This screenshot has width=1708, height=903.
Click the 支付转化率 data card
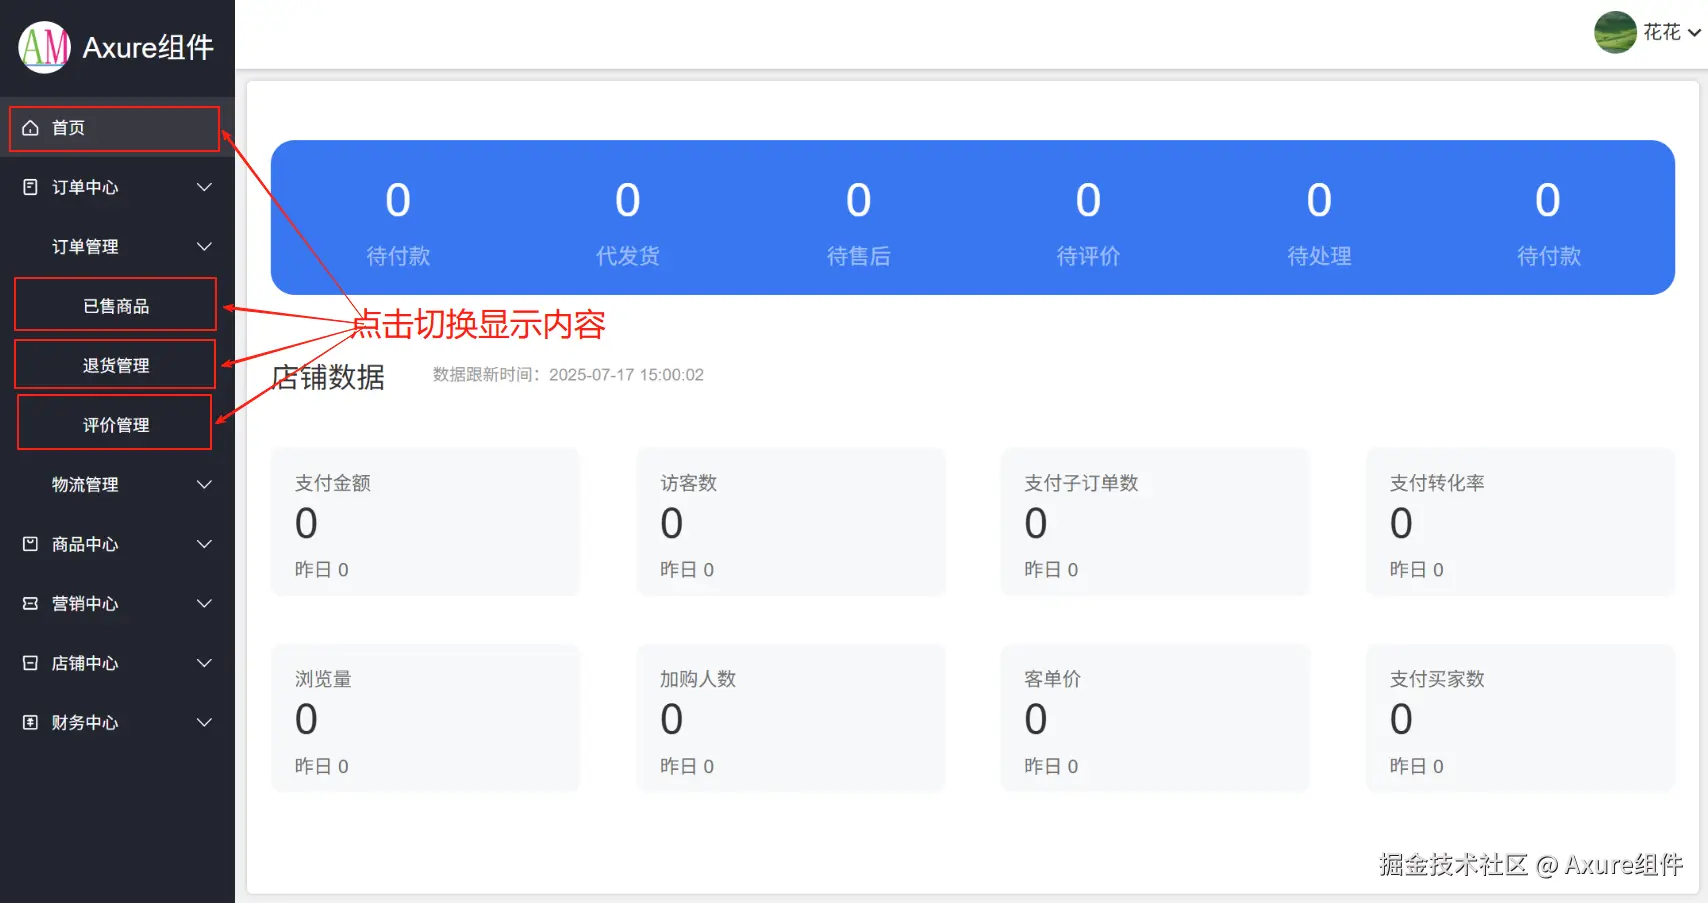1520,522
